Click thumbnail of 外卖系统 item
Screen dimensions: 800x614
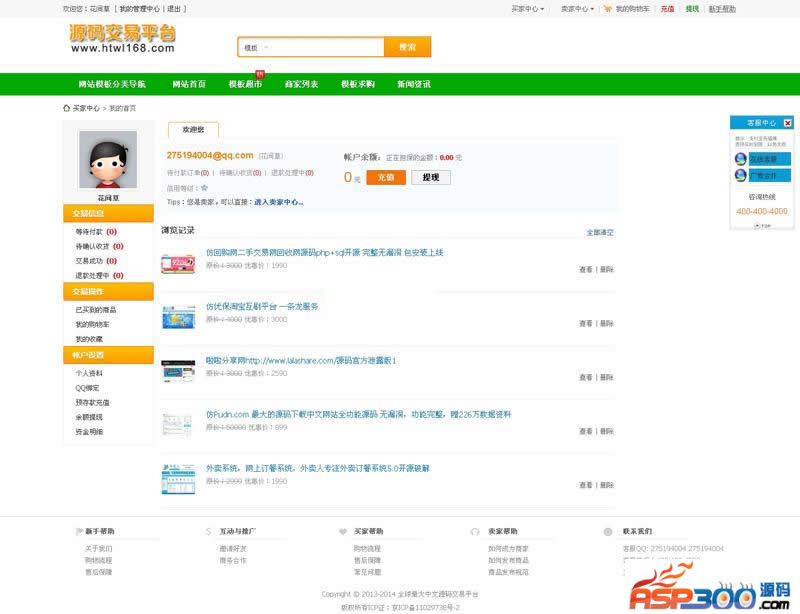coord(178,479)
